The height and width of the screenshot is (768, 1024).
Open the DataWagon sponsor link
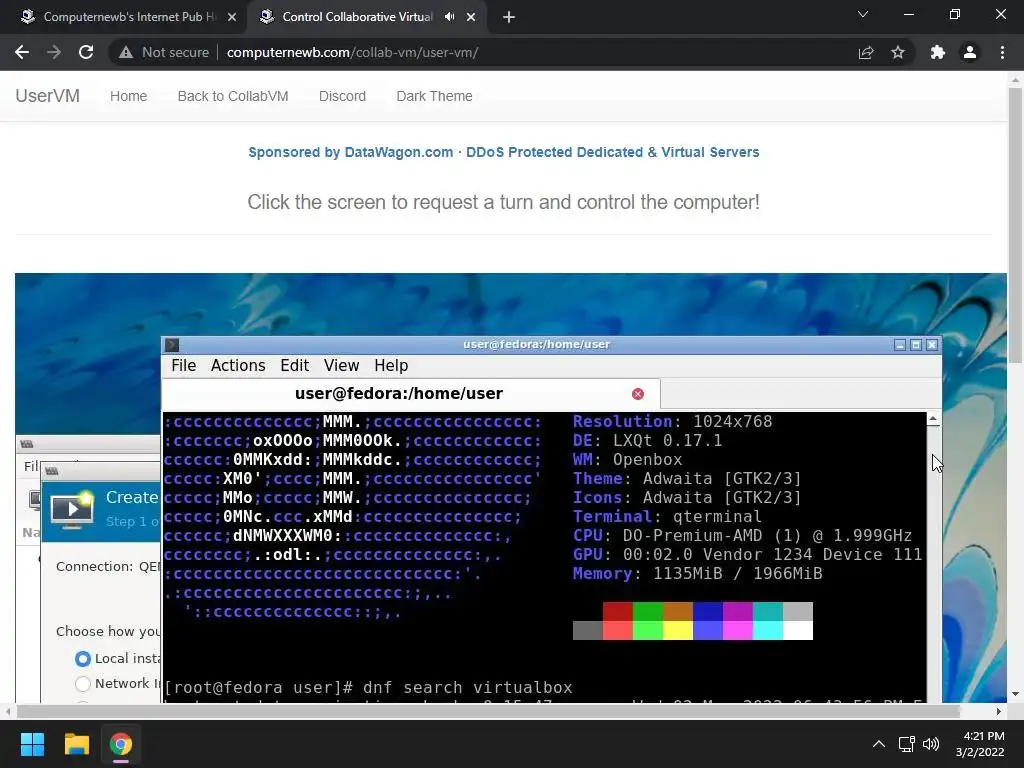(504, 152)
